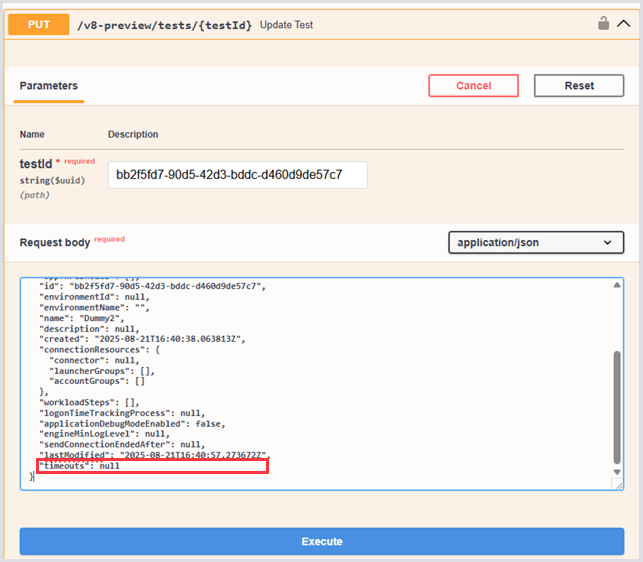Click the blue Execute button
643x562 pixels.
(321, 541)
